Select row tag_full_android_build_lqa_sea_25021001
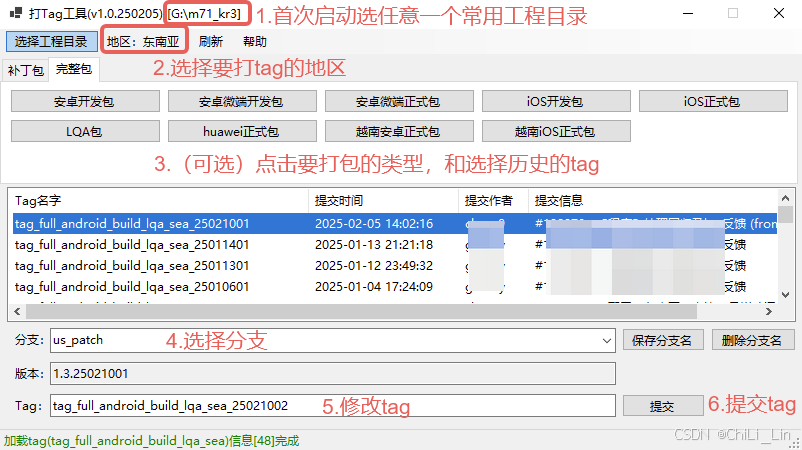Image resolution: width=802 pixels, height=450 pixels. [x=395, y=223]
